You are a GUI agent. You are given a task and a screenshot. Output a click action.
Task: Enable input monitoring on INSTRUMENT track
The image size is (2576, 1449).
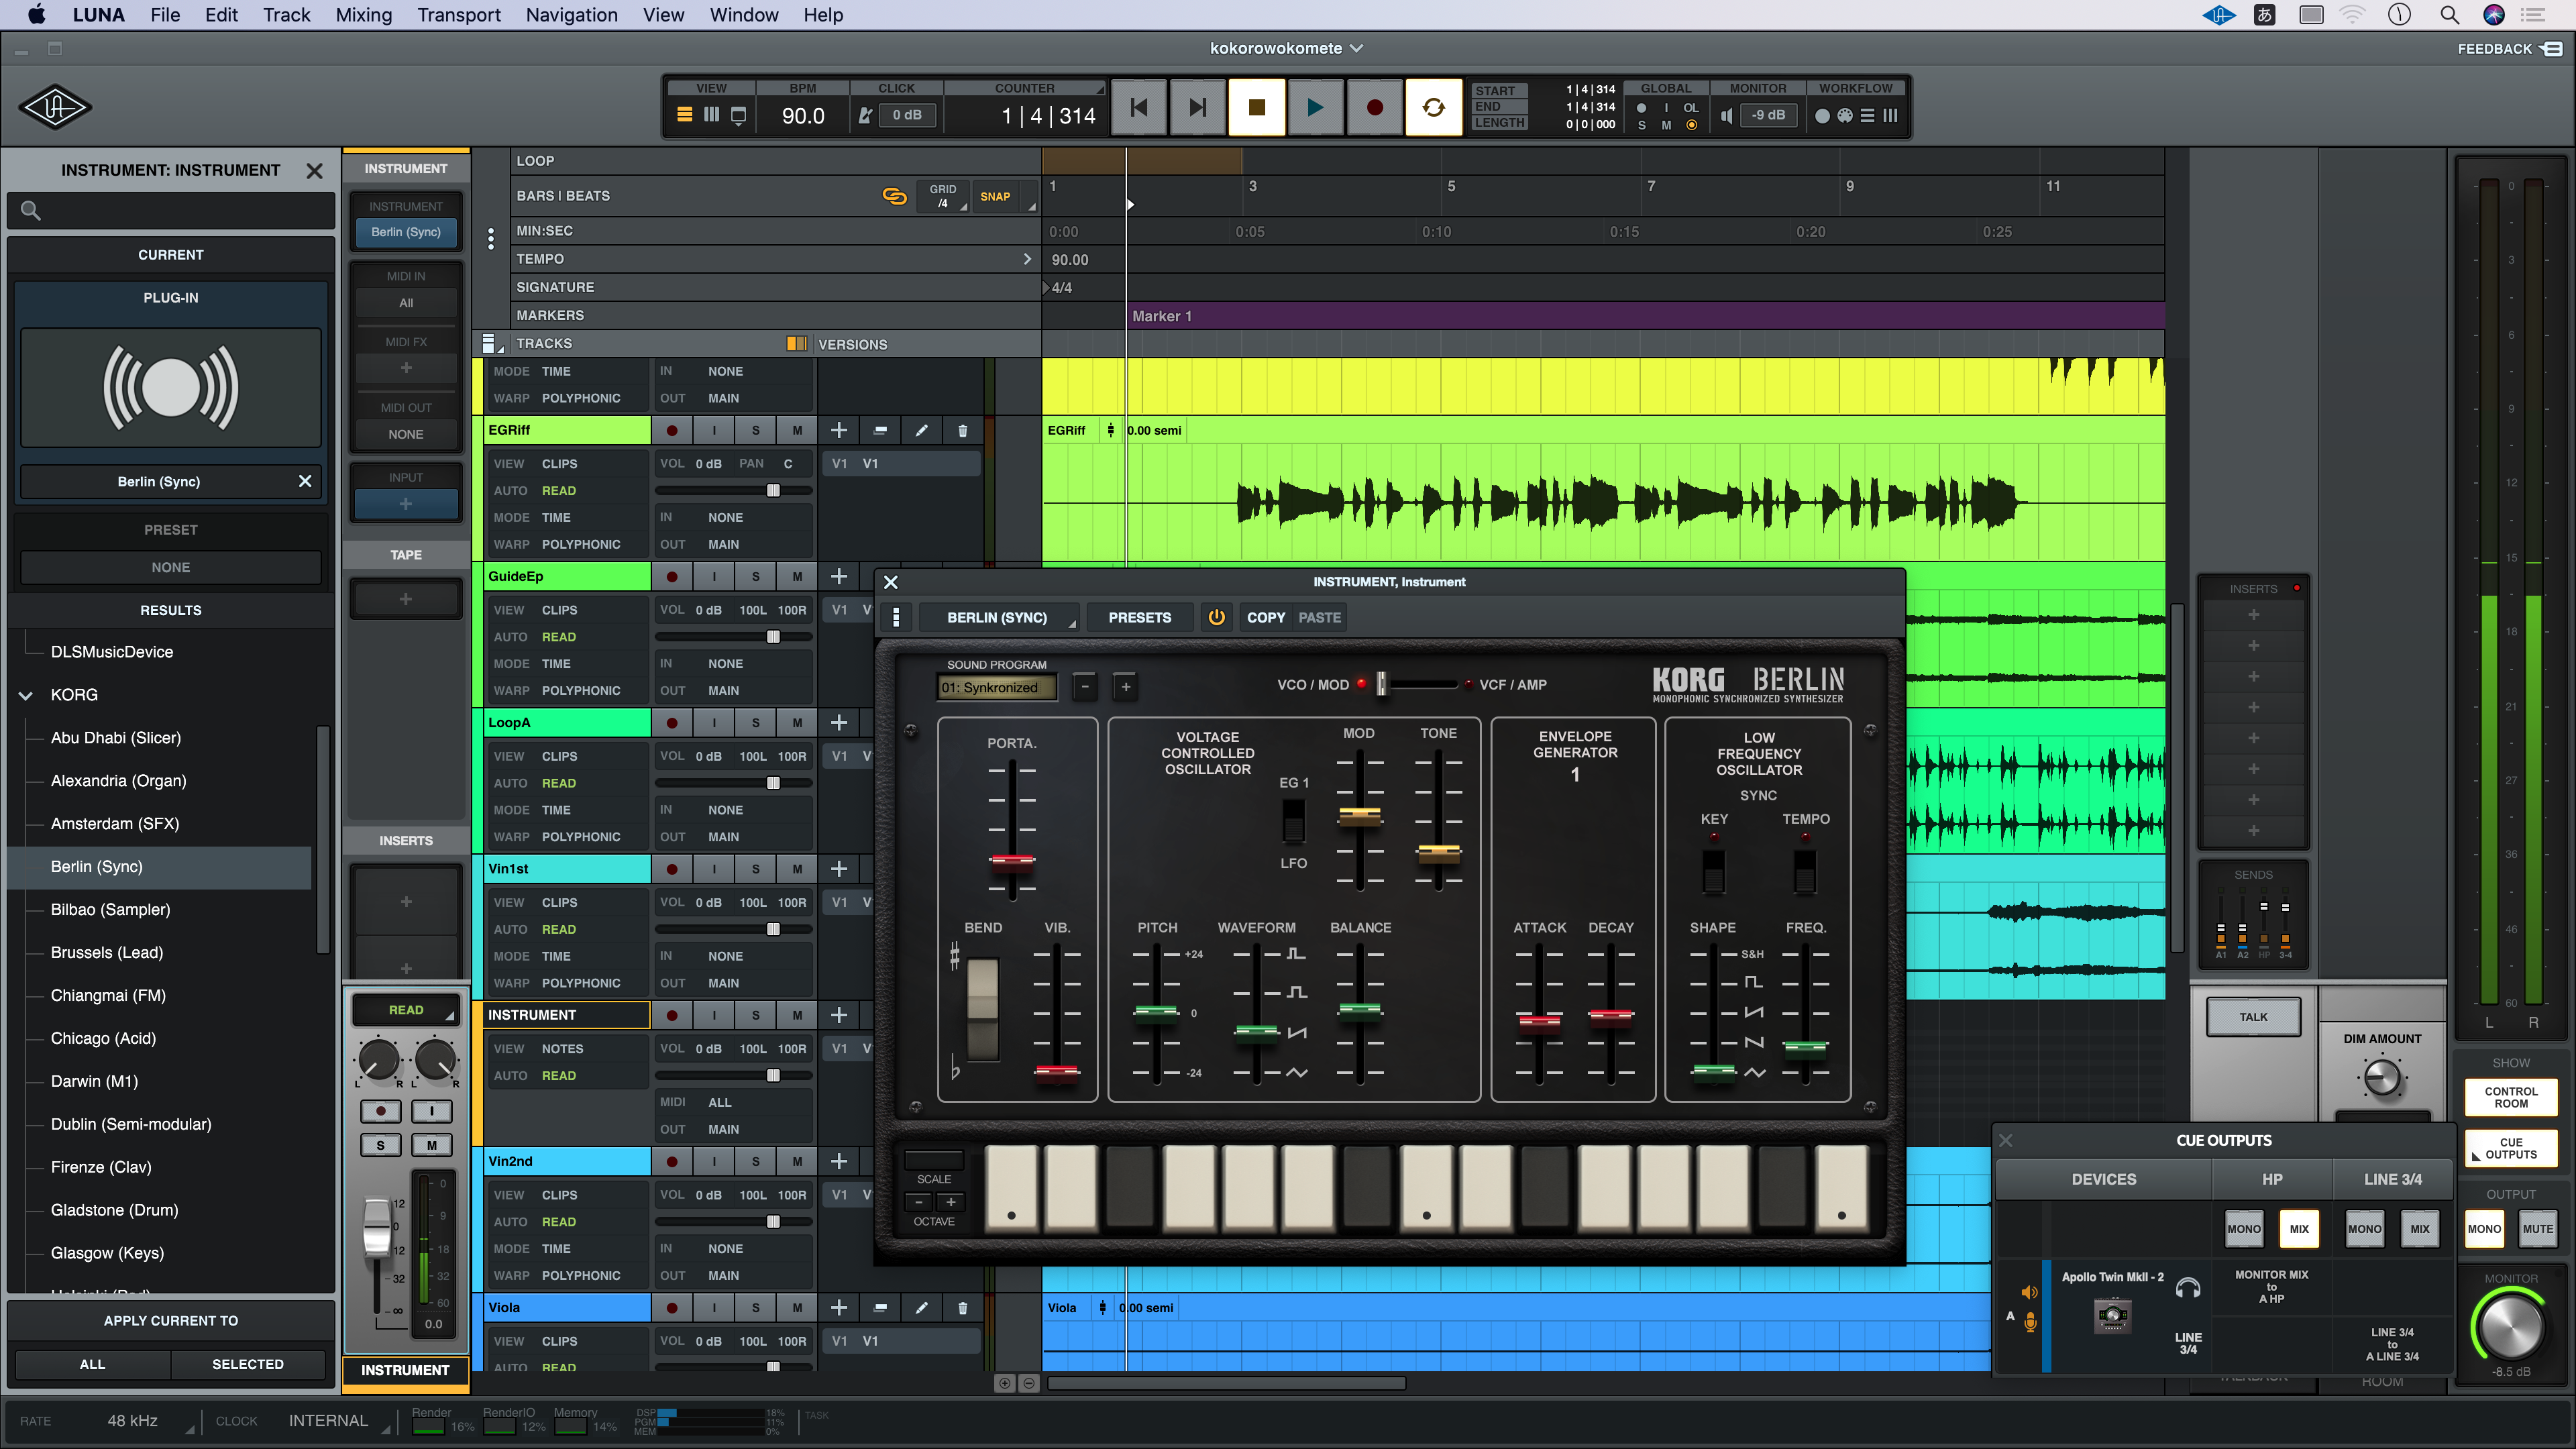click(x=714, y=1015)
